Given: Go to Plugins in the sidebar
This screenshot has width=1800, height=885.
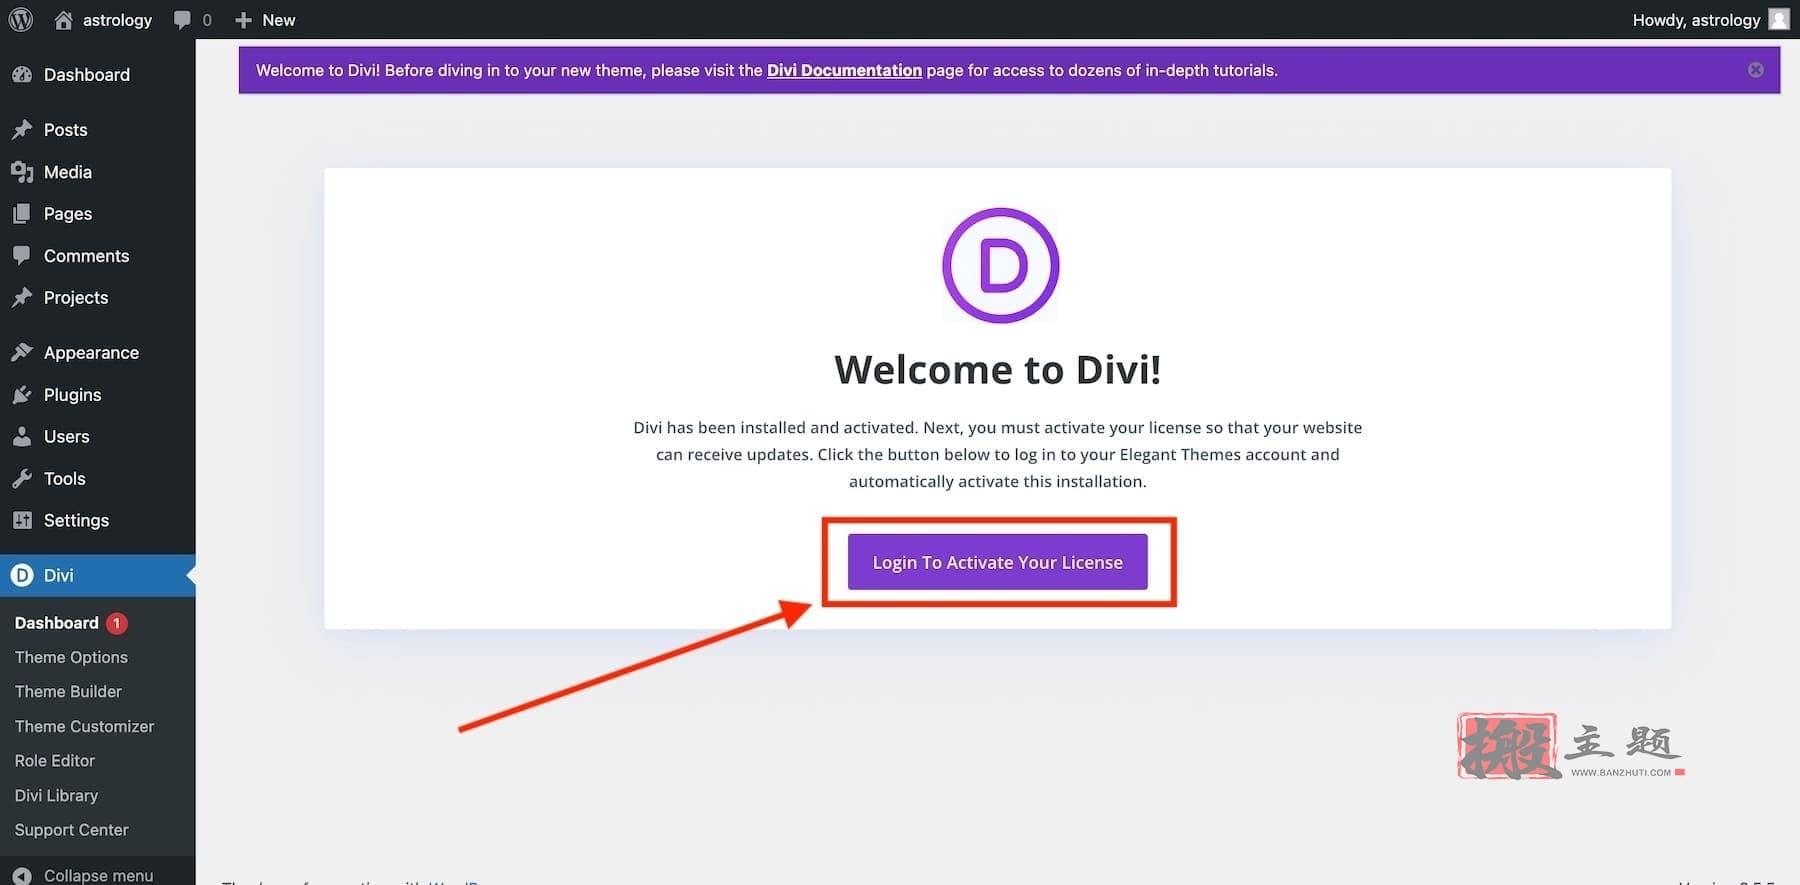Looking at the screenshot, I should 73,394.
